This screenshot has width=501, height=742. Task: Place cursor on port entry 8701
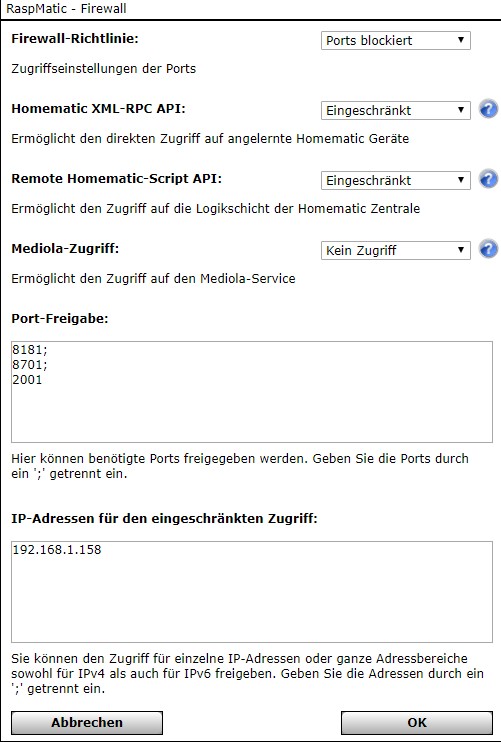tap(30, 365)
